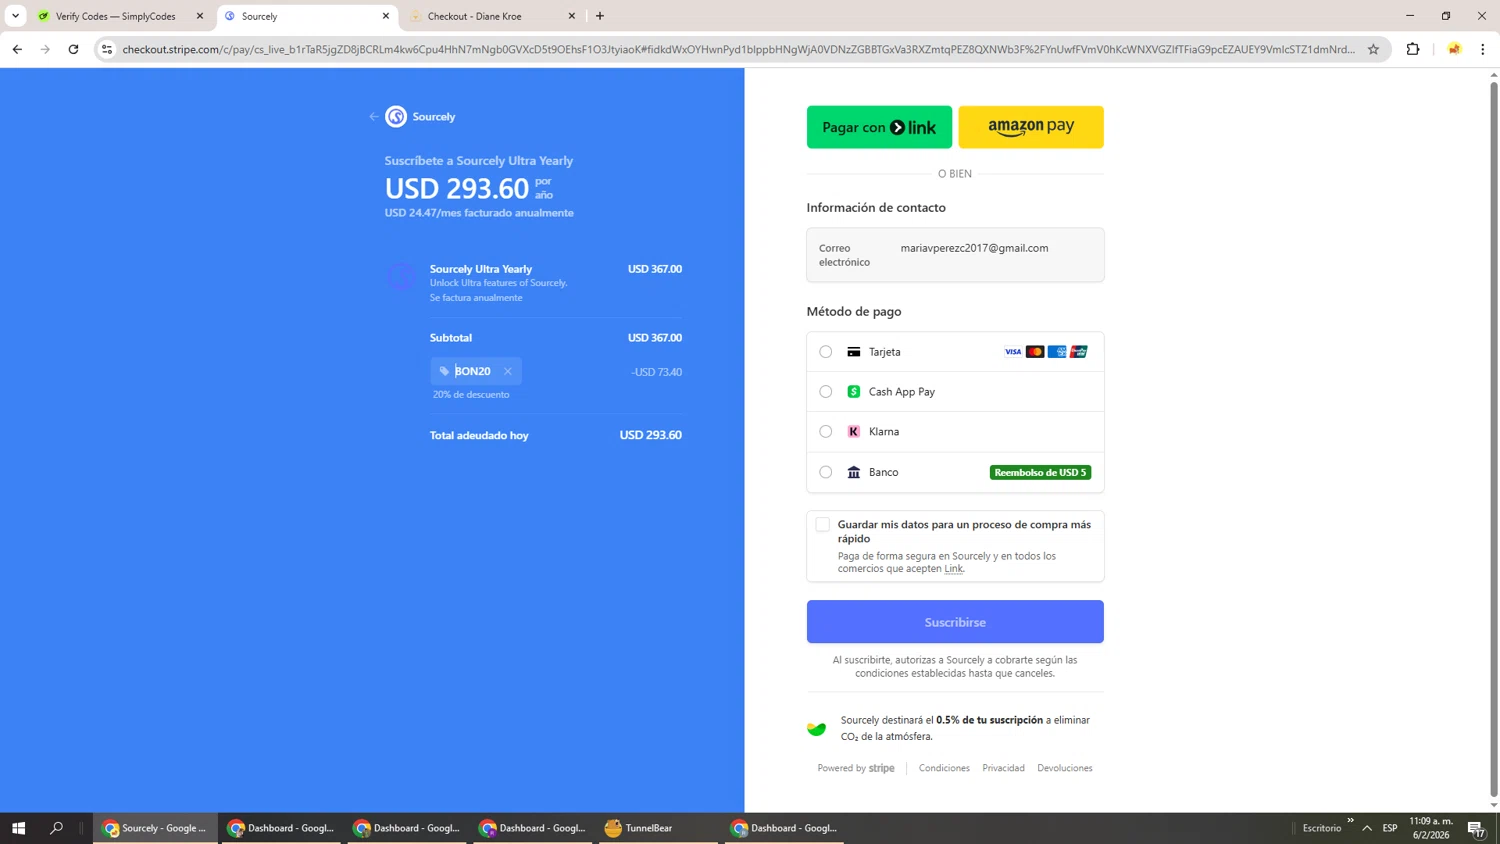Click the Mastercard logo
Image resolution: width=1500 pixels, height=844 pixels.
(1035, 352)
